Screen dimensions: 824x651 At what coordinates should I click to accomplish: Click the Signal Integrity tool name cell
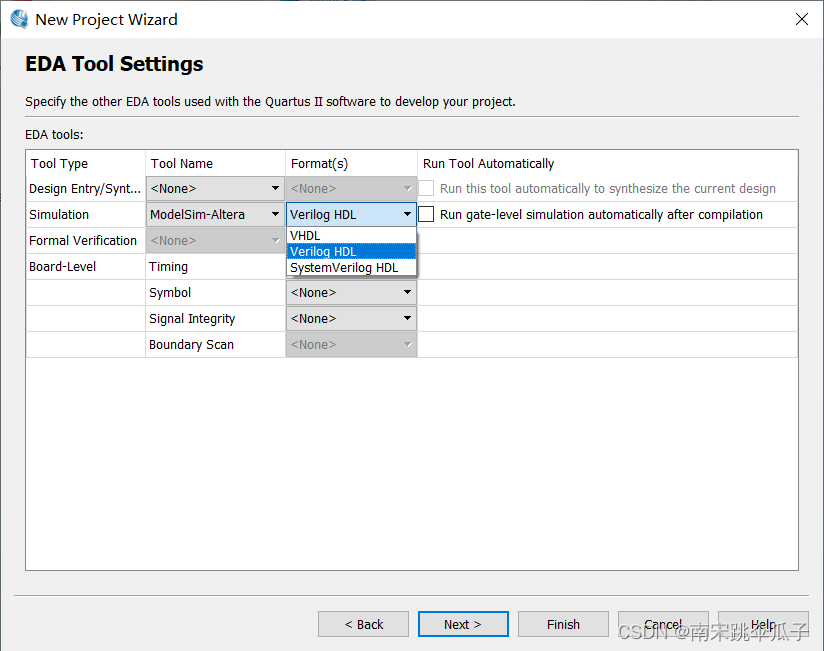pos(215,318)
